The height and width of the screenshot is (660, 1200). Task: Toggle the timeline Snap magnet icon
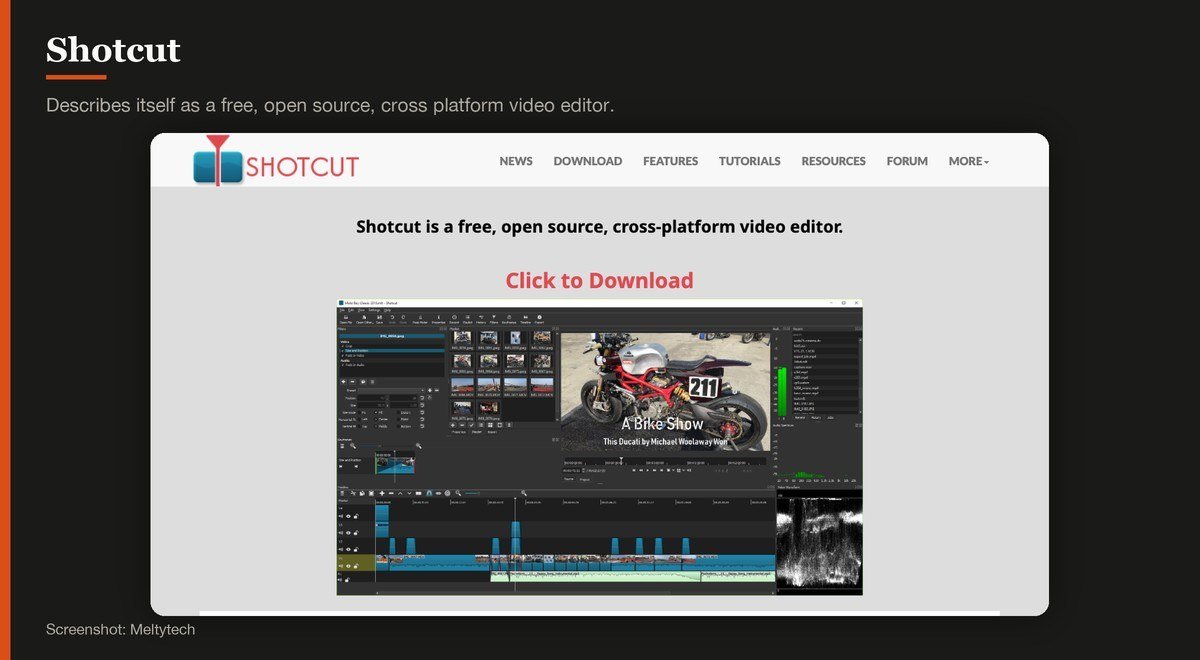coord(429,493)
